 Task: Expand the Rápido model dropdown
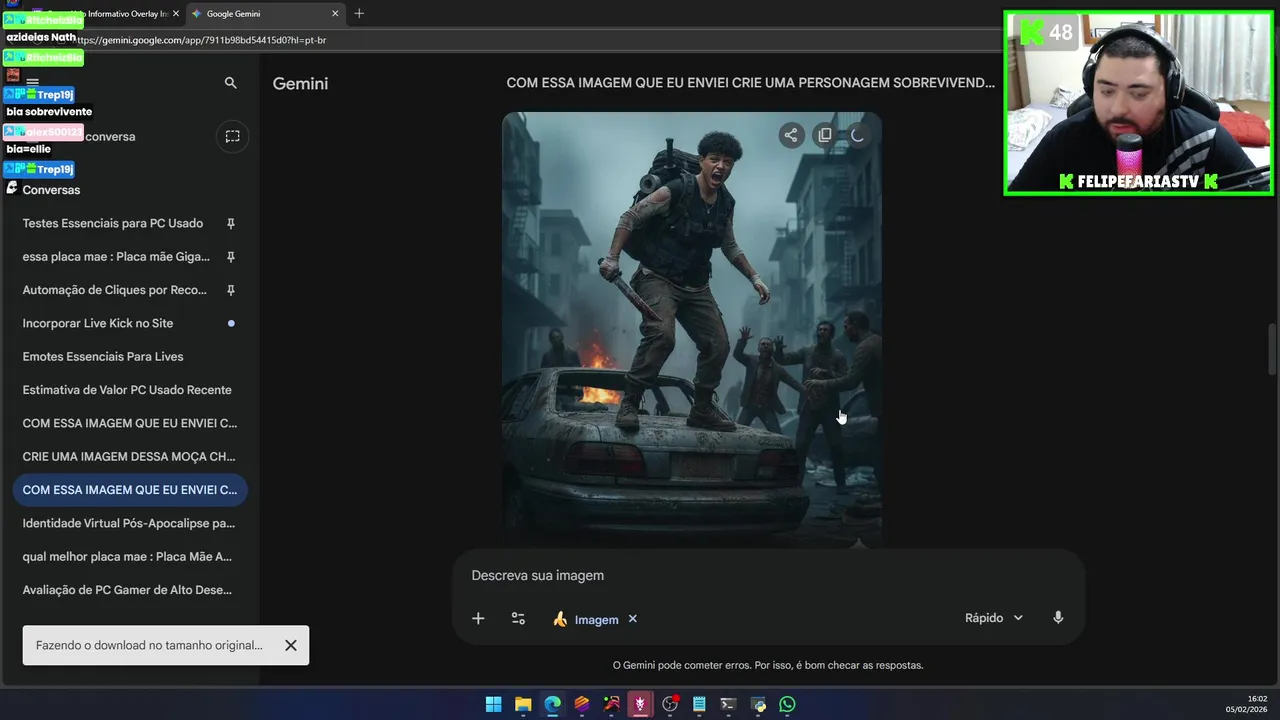[x=994, y=618]
